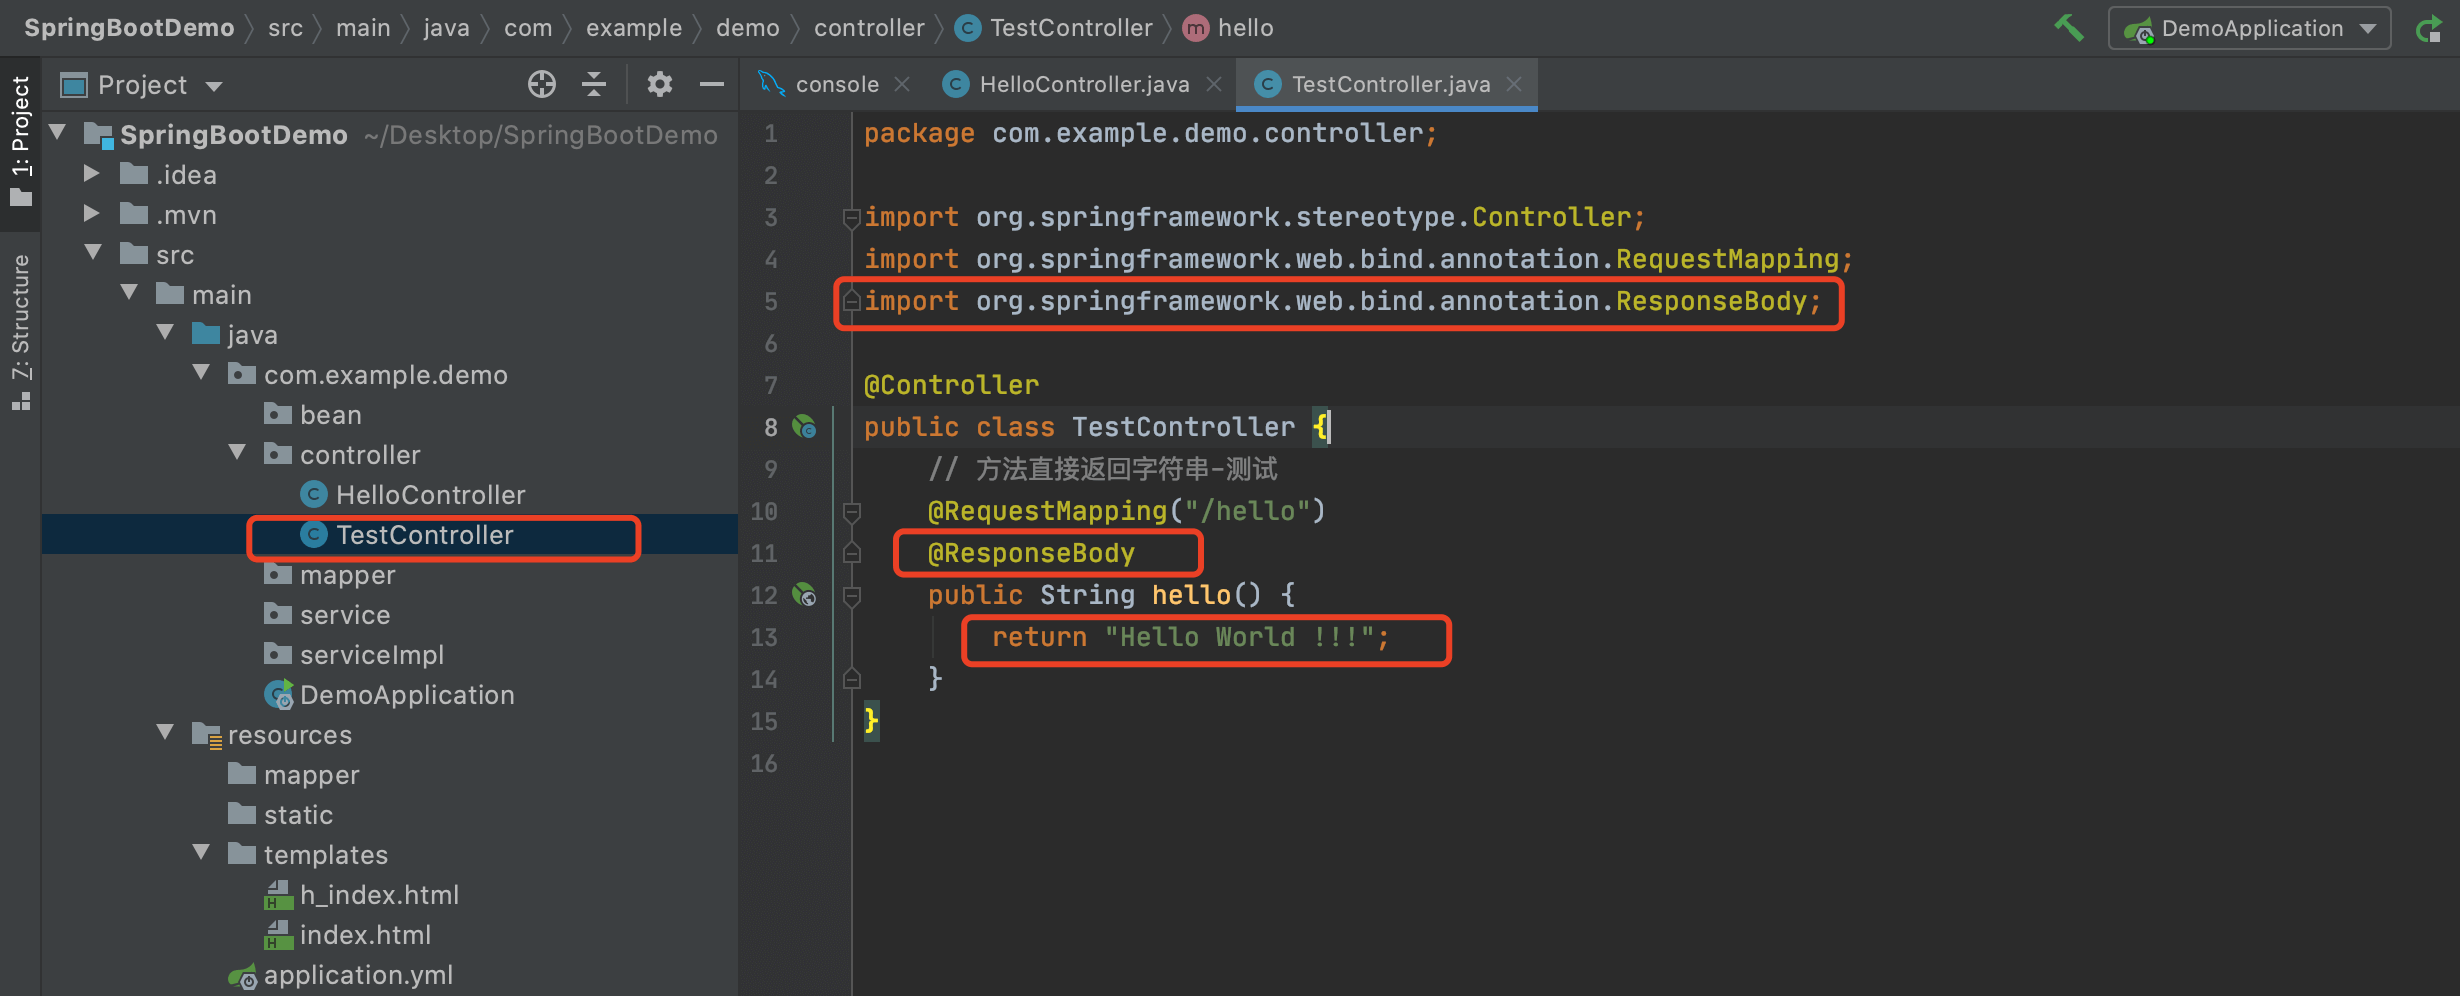Collapse the resources folder
Viewport: 2460px width, 996px height.
coord(166,734)
